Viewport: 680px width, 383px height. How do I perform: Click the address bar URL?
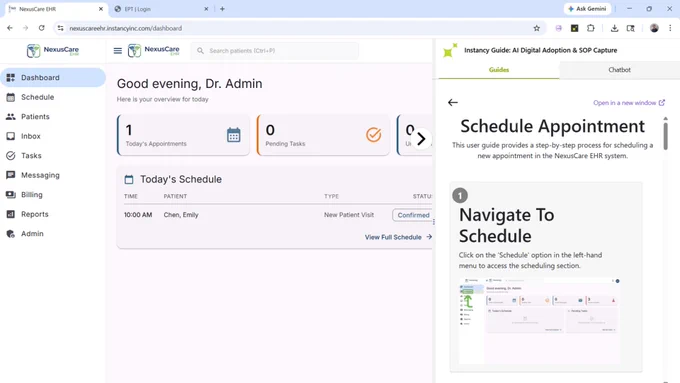point(126,28)
